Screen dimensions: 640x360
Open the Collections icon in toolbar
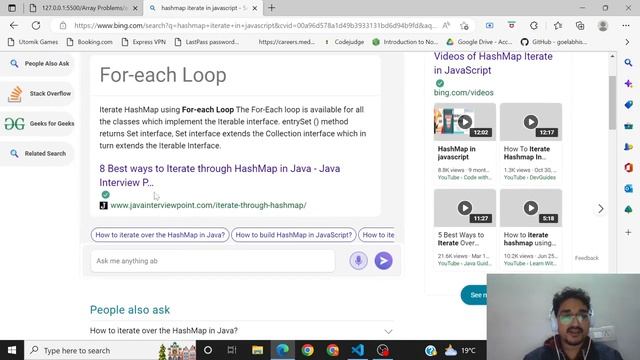580,25
